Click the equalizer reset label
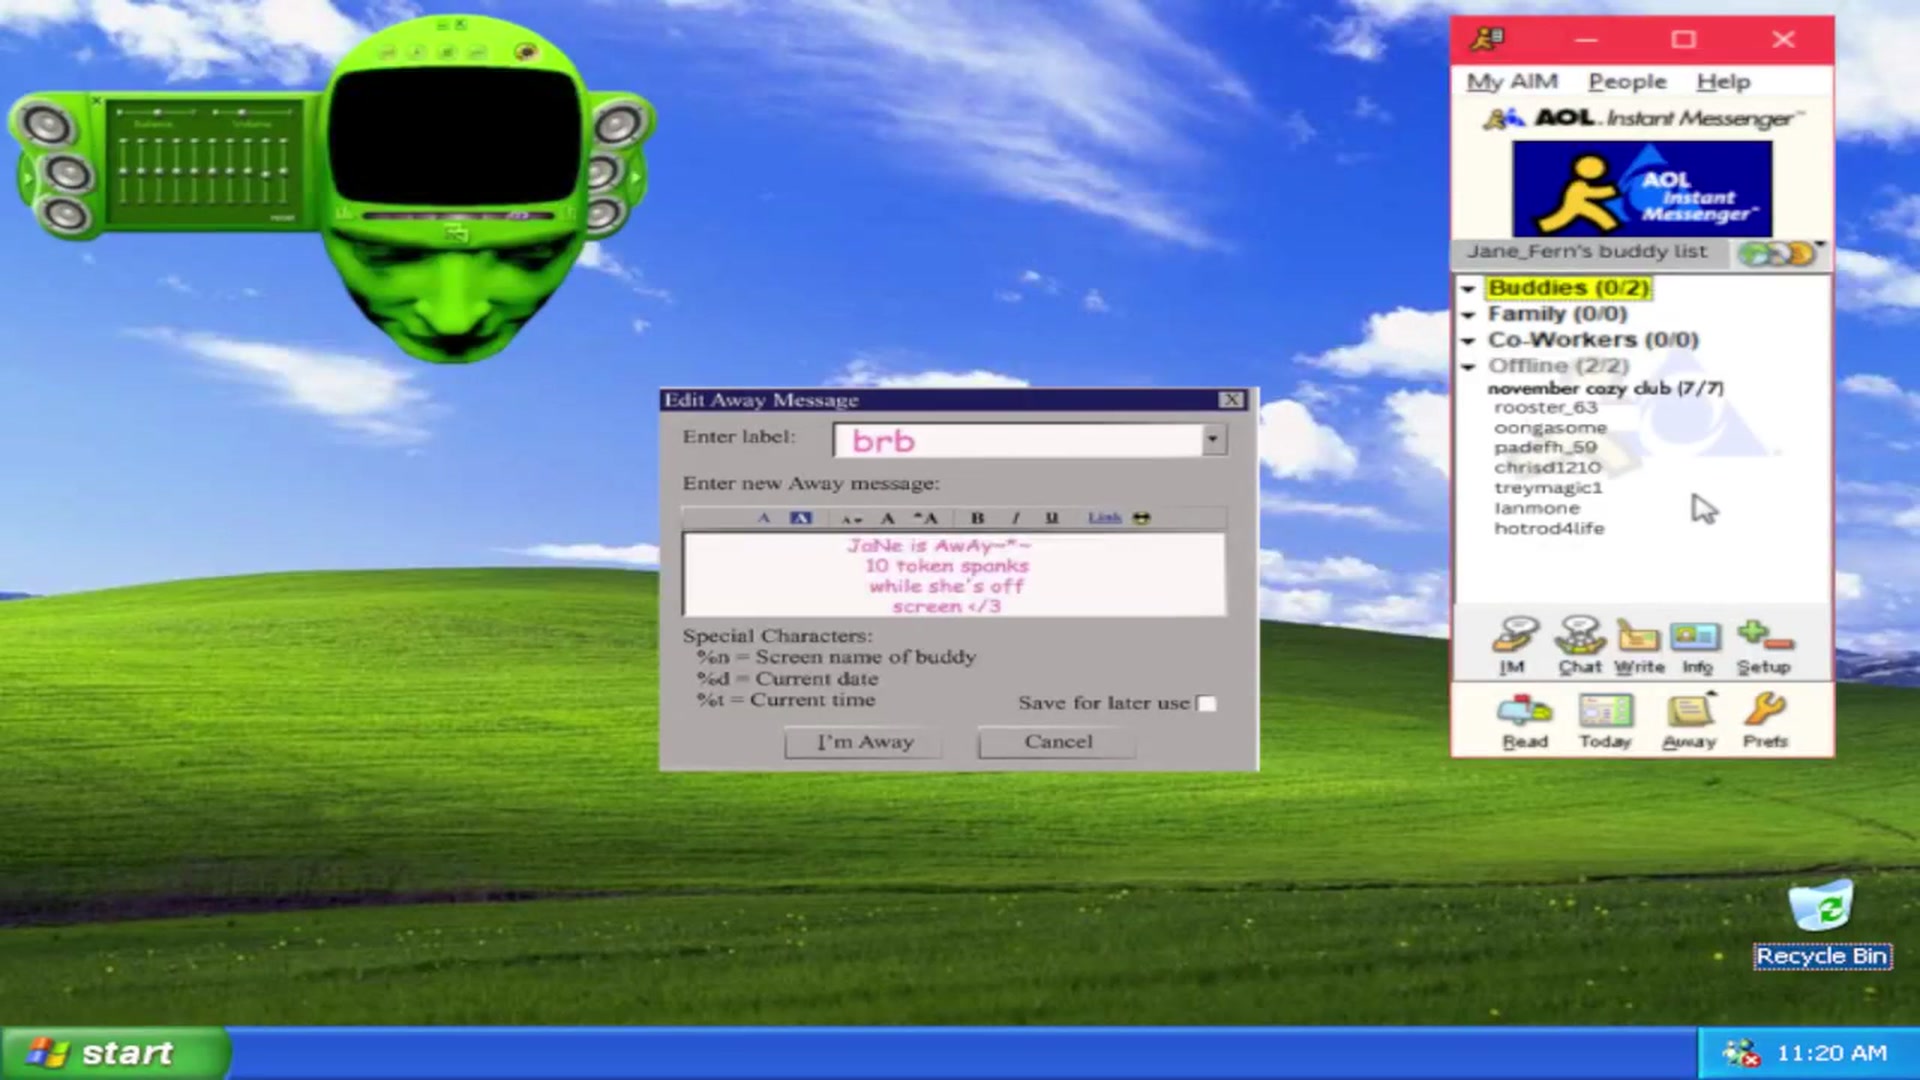 tap(282, 217)
